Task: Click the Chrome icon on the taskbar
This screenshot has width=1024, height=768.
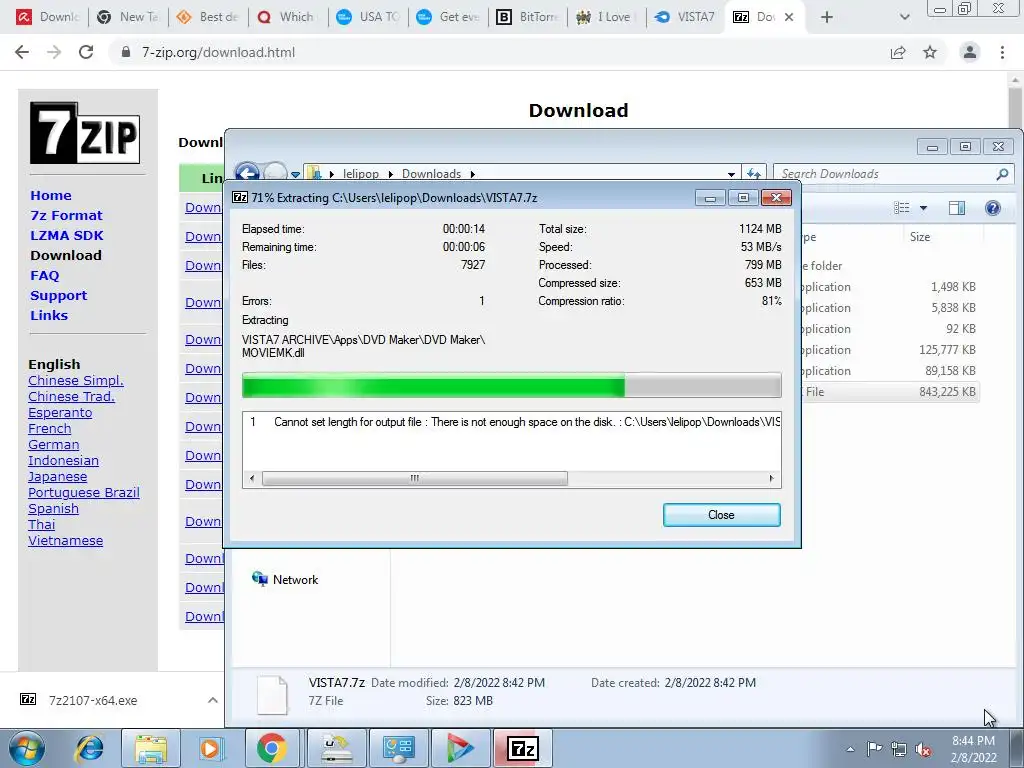Action: pos(272,748)
